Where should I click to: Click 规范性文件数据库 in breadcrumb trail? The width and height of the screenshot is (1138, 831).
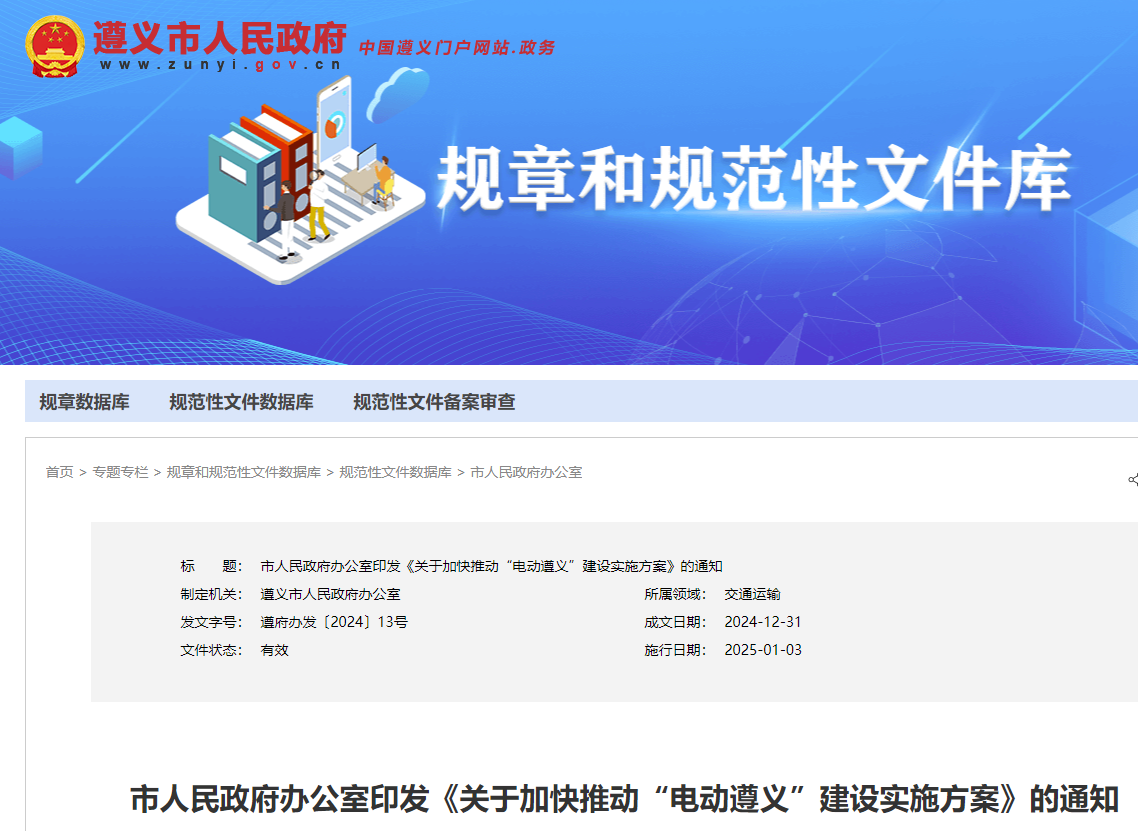[x=395, y=472]
